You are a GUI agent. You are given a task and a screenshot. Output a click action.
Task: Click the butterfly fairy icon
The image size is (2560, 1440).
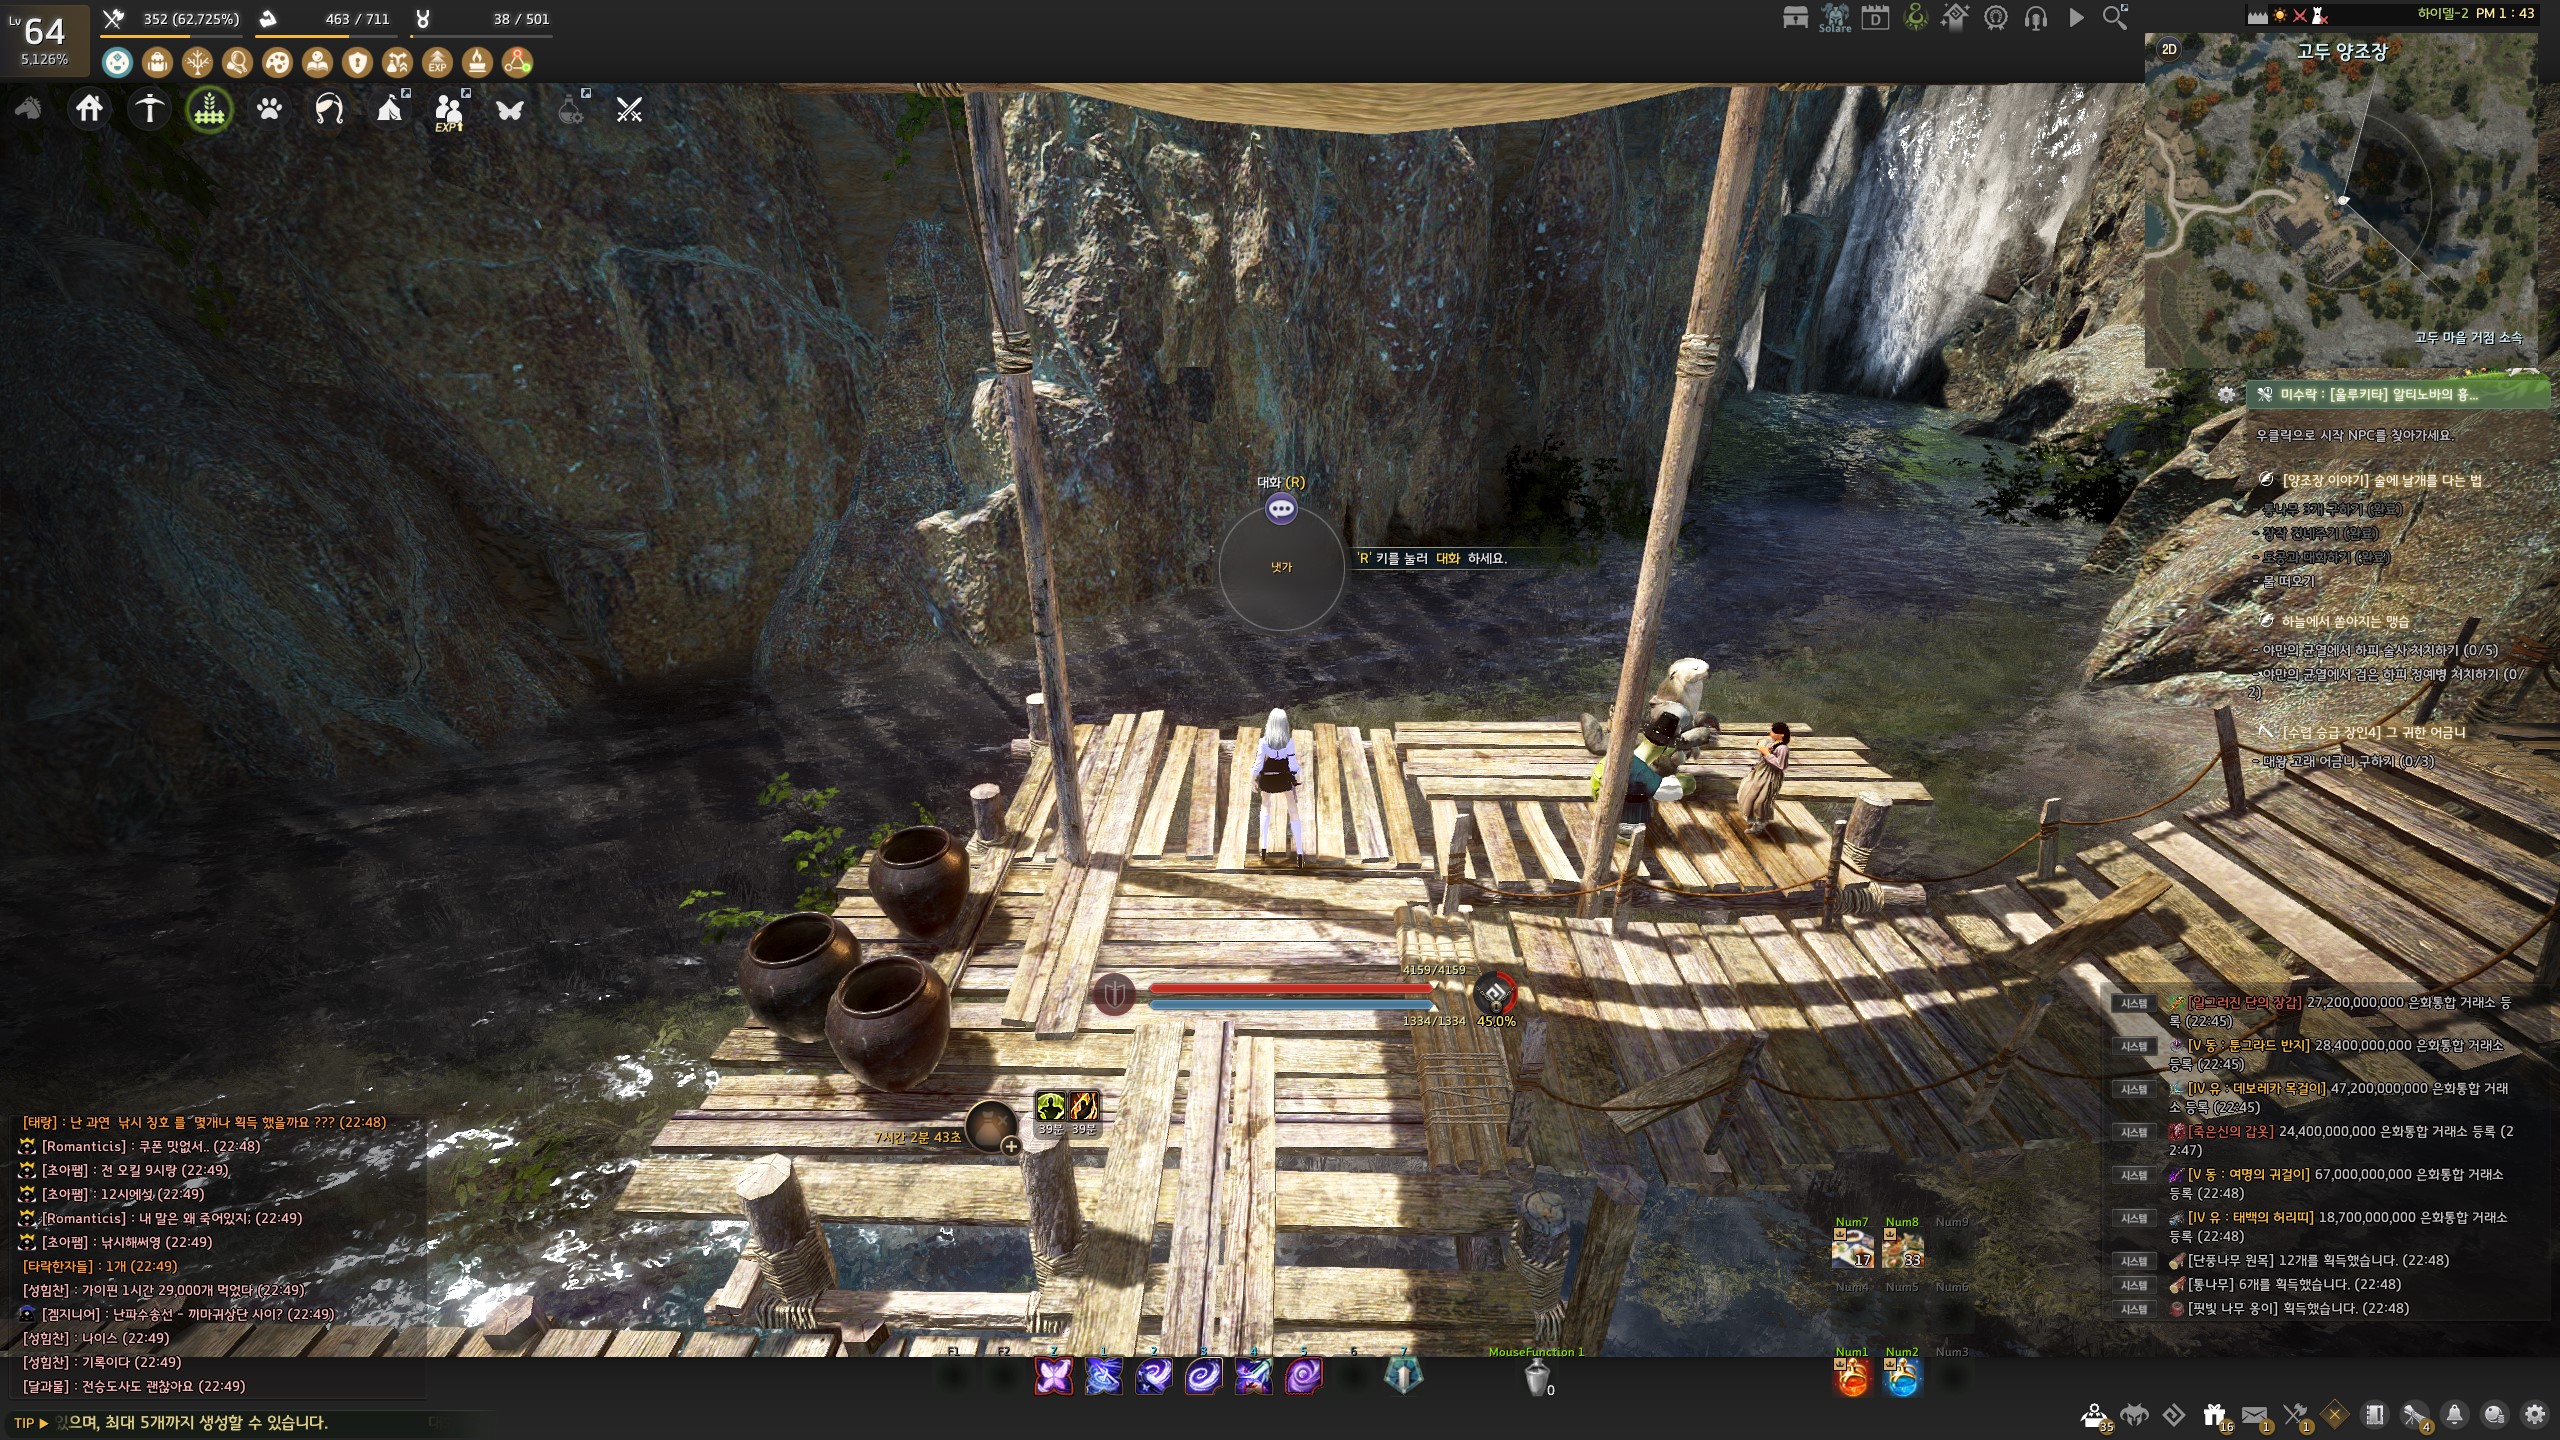point(510,108)
